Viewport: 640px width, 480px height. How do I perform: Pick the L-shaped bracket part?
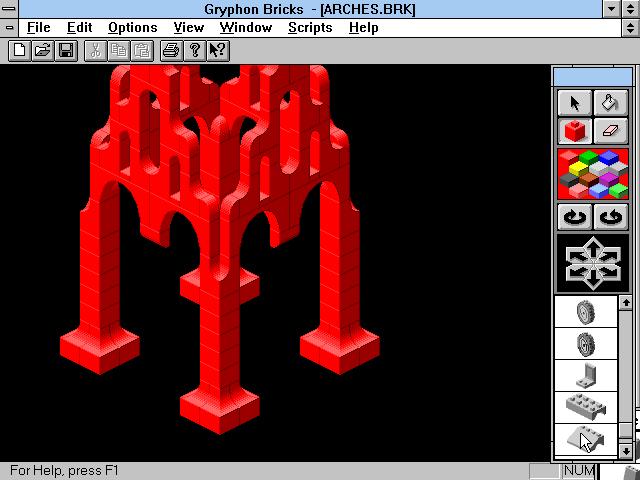[586, 376]
